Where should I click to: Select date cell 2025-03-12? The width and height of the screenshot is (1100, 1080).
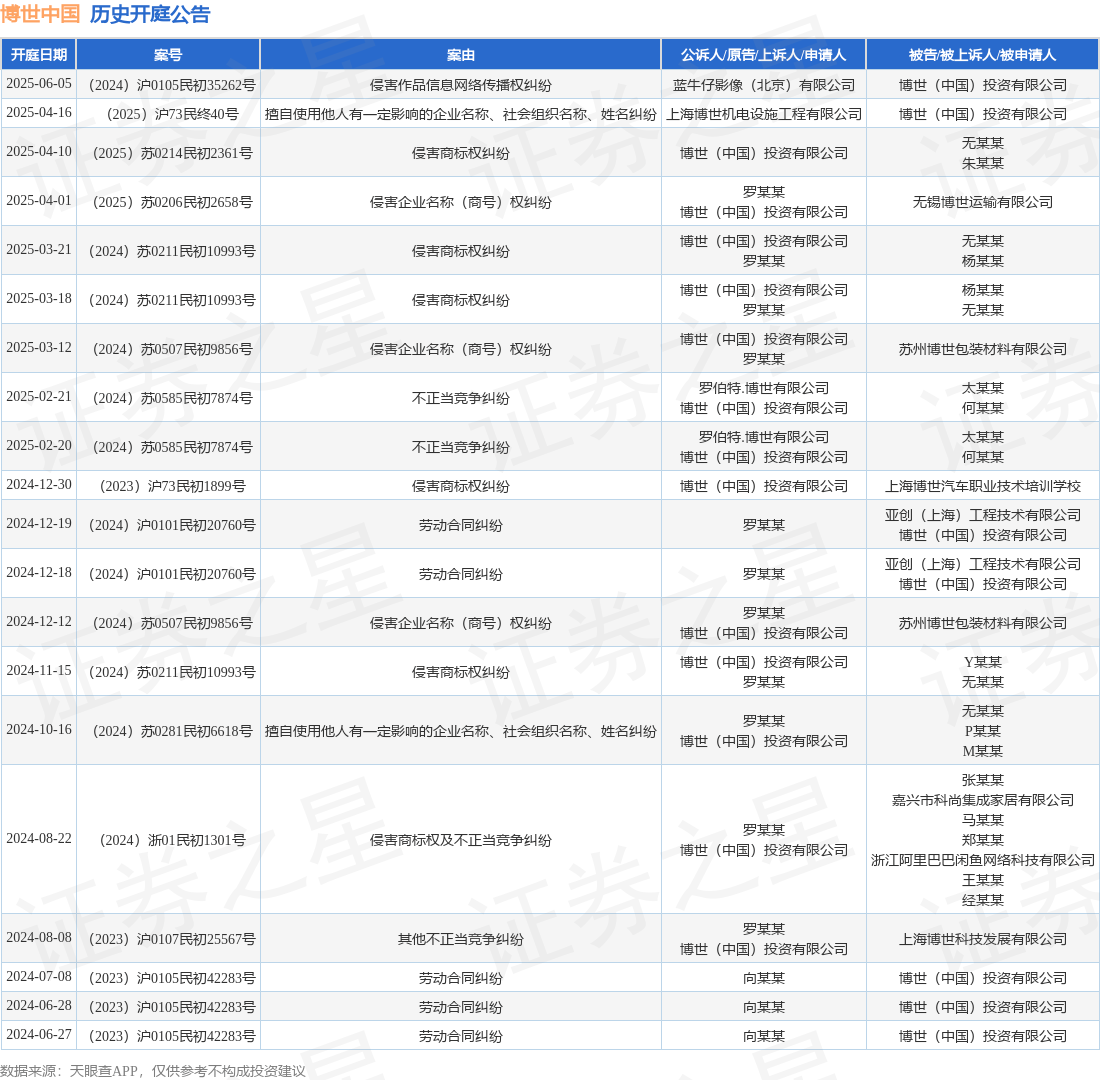pos(39,348)
